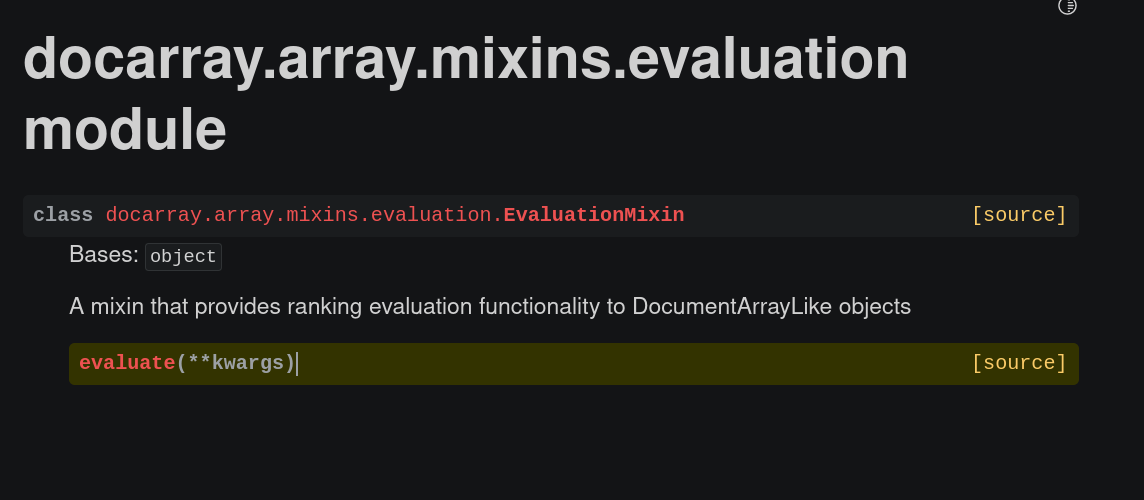
Task: Click the table of contents icon at top
Action: pyautogui.click(x=1067, y=7)
